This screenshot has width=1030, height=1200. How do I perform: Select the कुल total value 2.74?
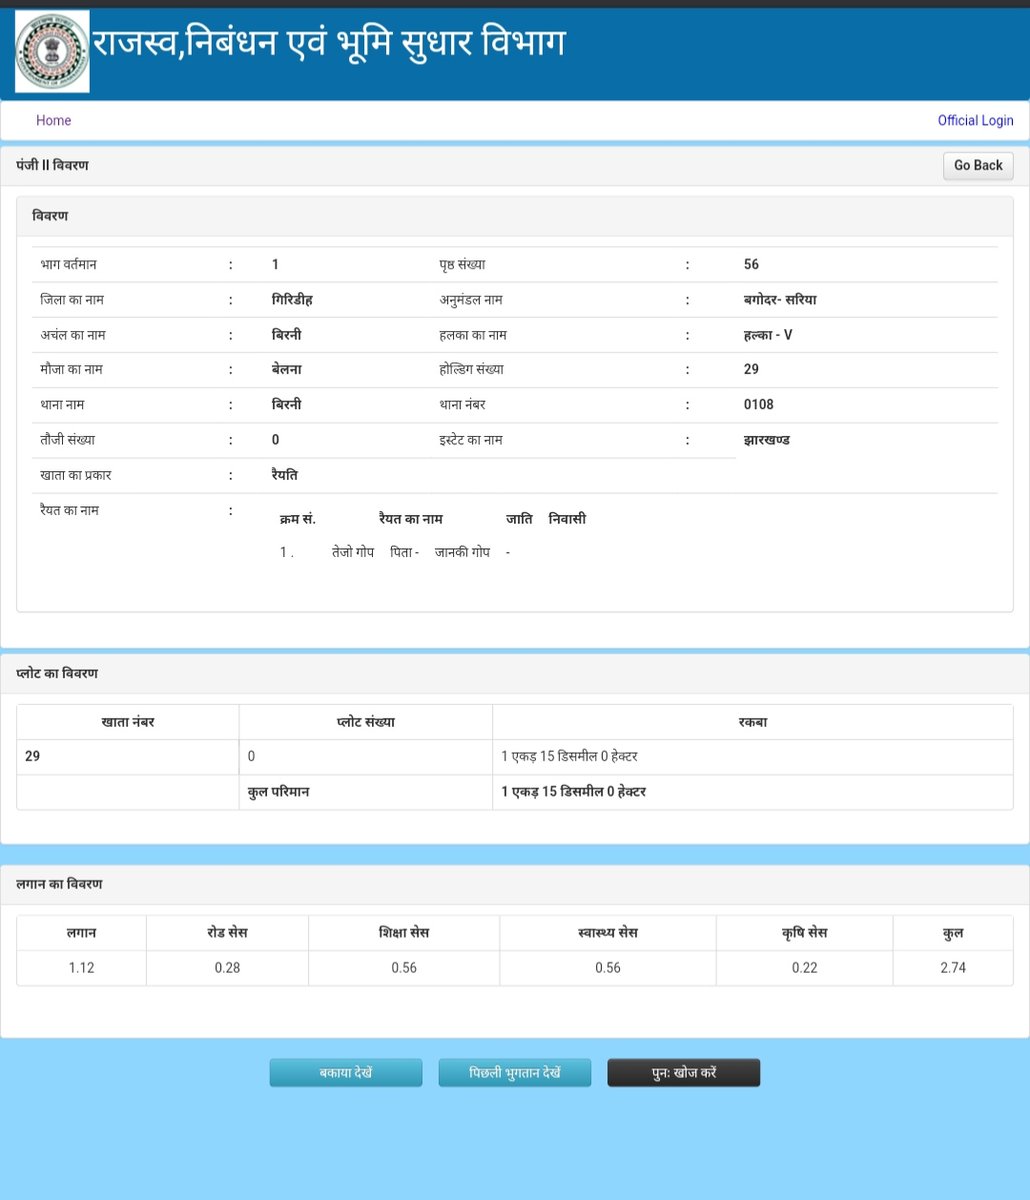[953, 968]
